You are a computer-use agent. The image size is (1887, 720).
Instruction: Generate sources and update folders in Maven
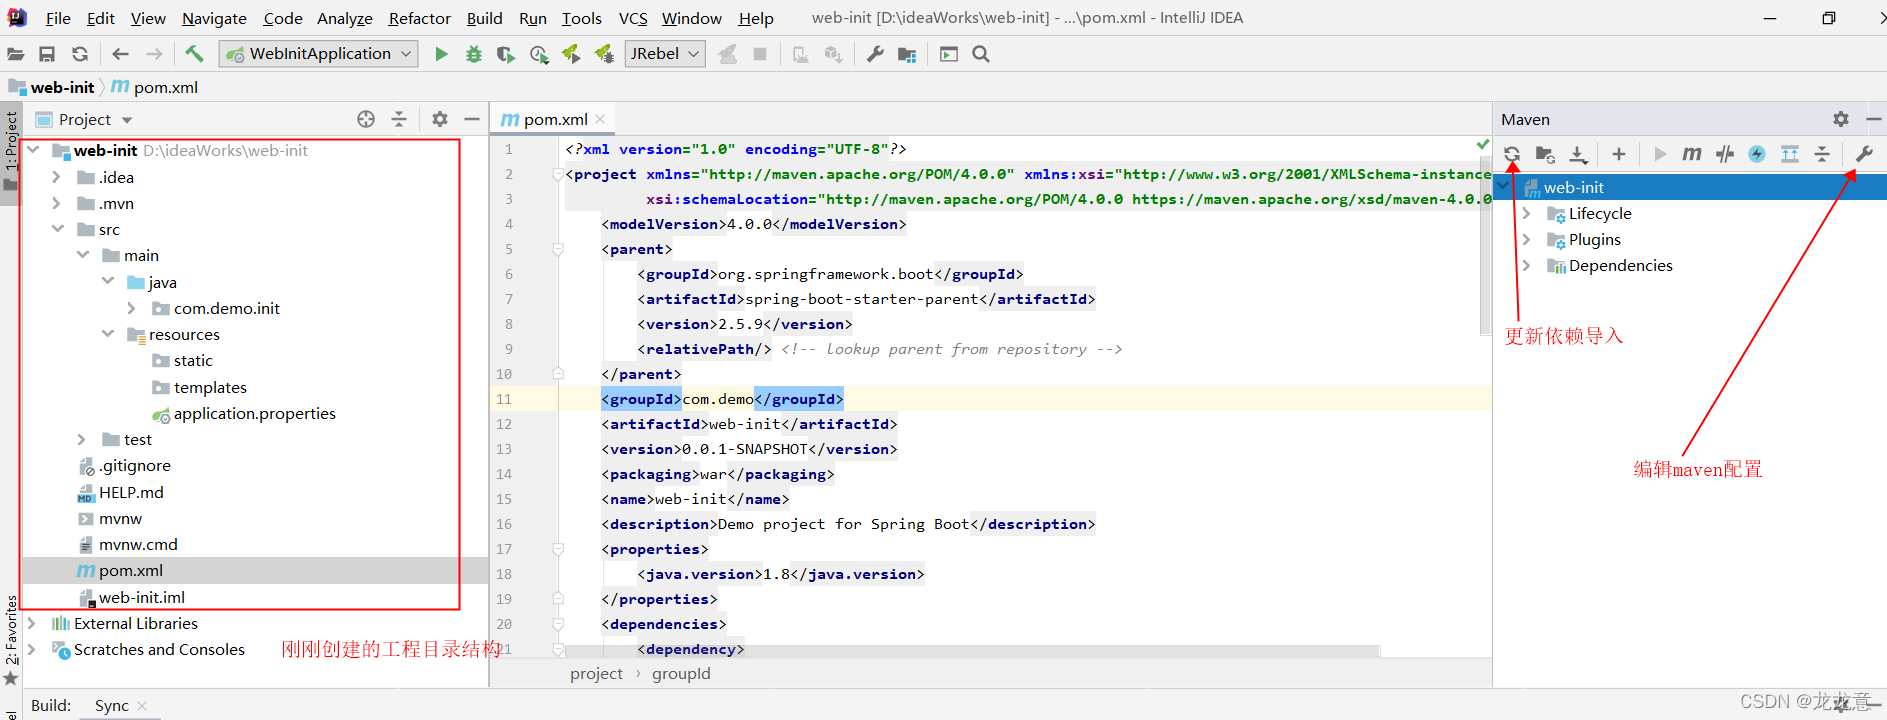(1545, 154)
